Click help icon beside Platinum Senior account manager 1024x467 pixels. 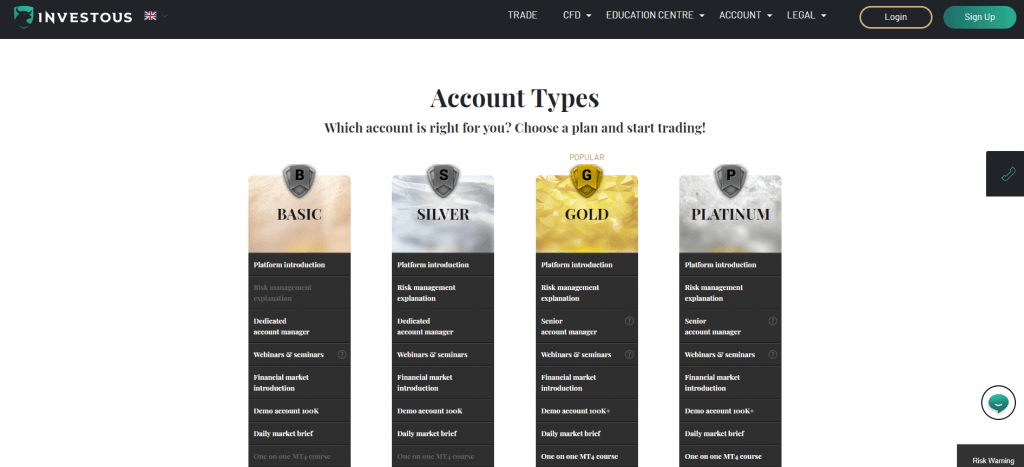(x=773, y=321)
